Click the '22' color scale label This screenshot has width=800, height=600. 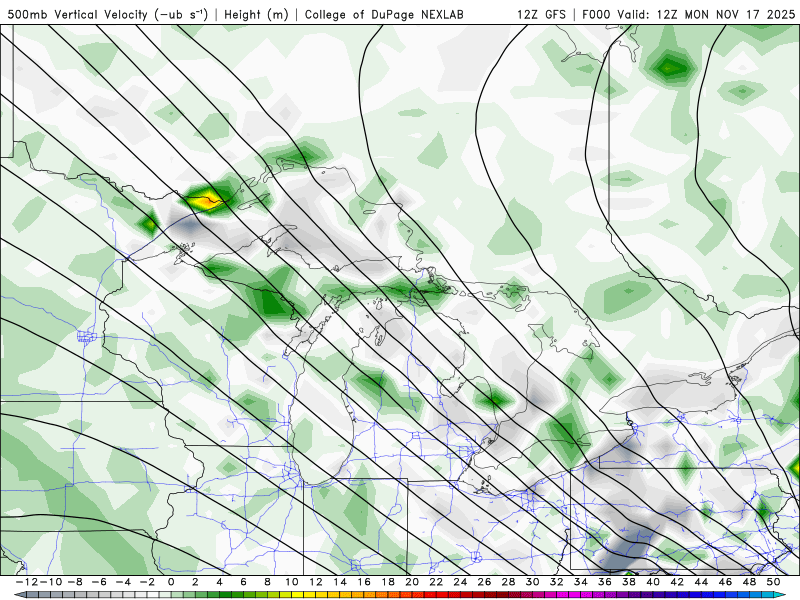click(436, 582)
